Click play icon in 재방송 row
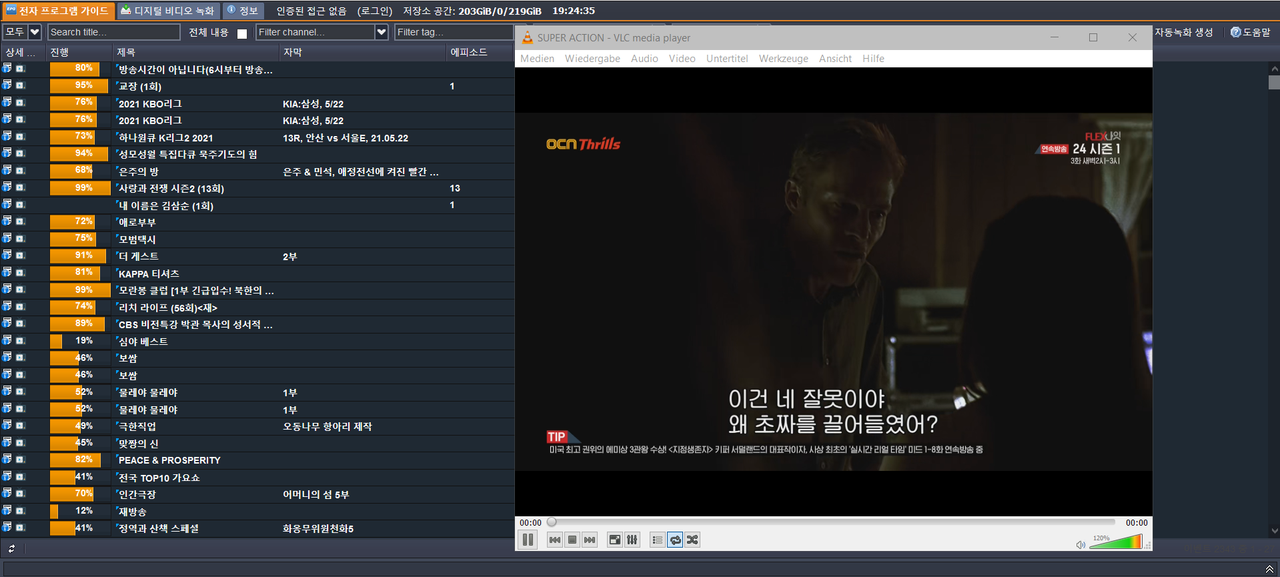The width and height of the screenshot is (1280, 577). pos(20,510)
